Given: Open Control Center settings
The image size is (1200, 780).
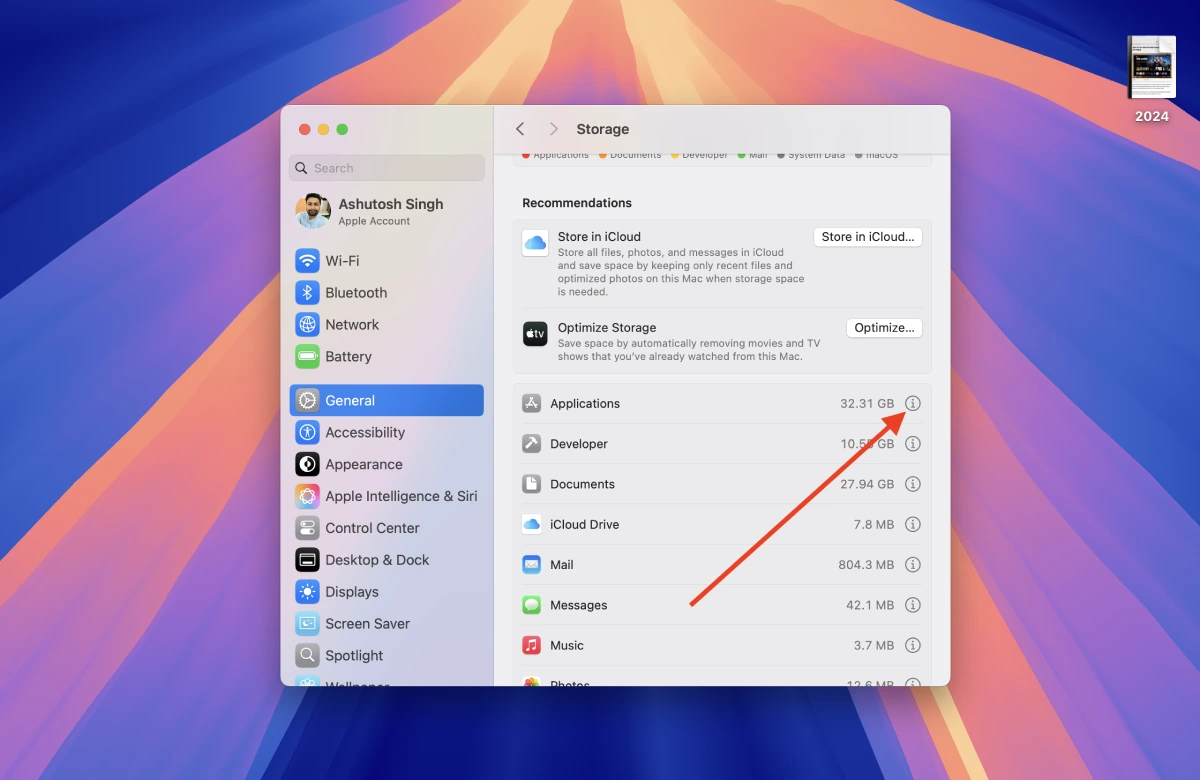Looking at the screenshot, I should [x=387, y=528].
